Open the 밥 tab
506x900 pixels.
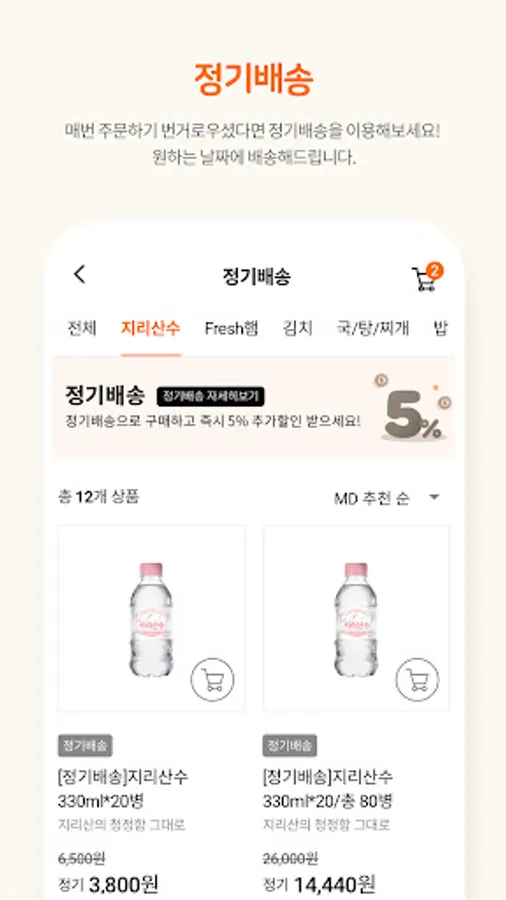(440, 328)
